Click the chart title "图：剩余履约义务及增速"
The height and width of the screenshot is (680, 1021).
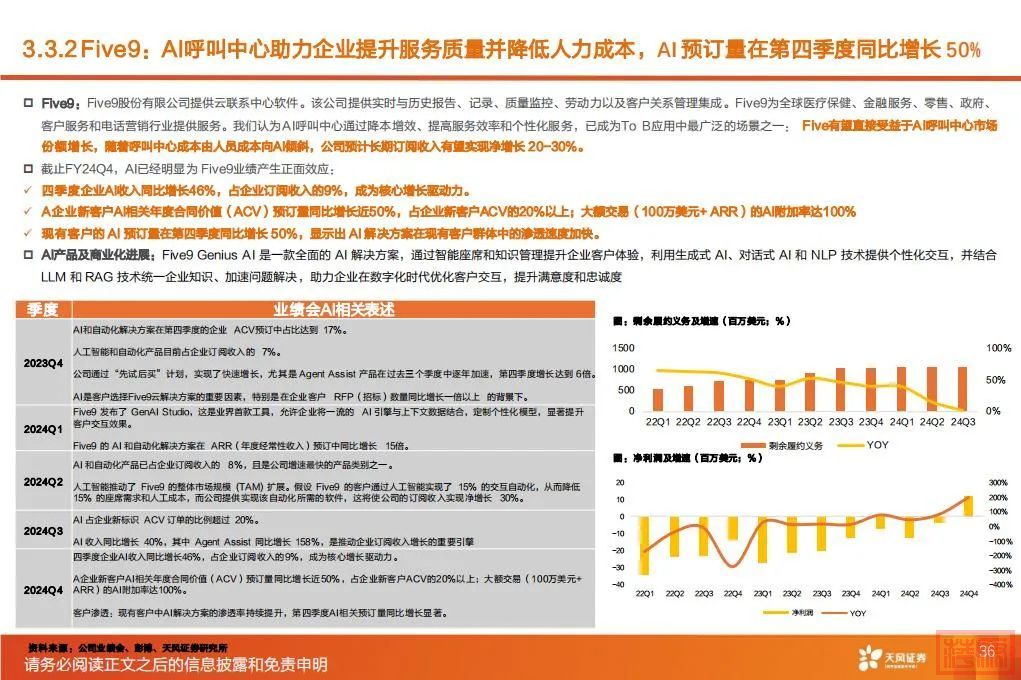tap(702, 321)
